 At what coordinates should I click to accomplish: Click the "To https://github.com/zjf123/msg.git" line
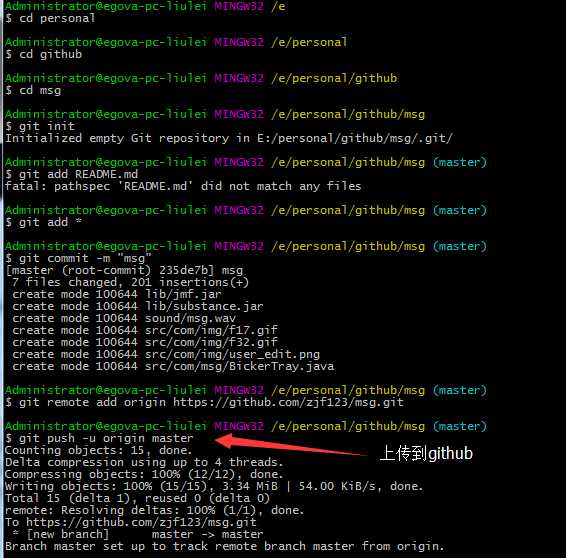[131, 522]
